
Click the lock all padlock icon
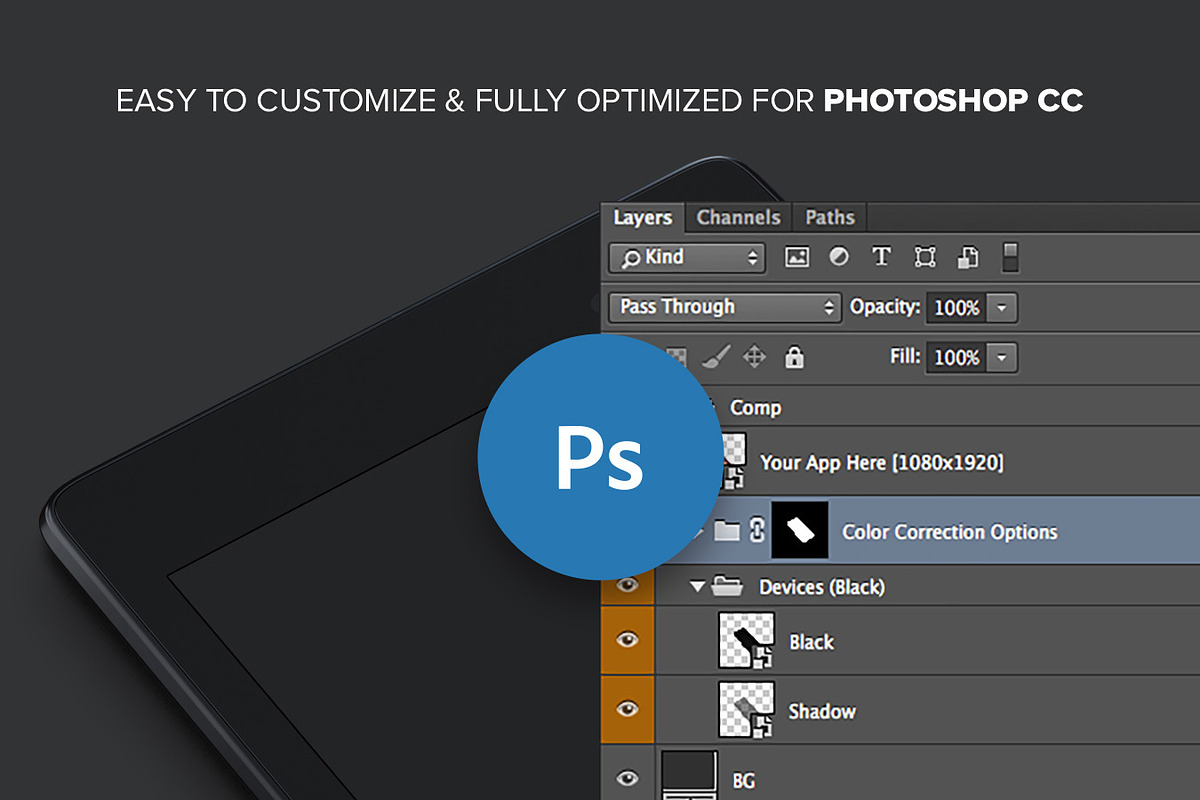point(795,356)
